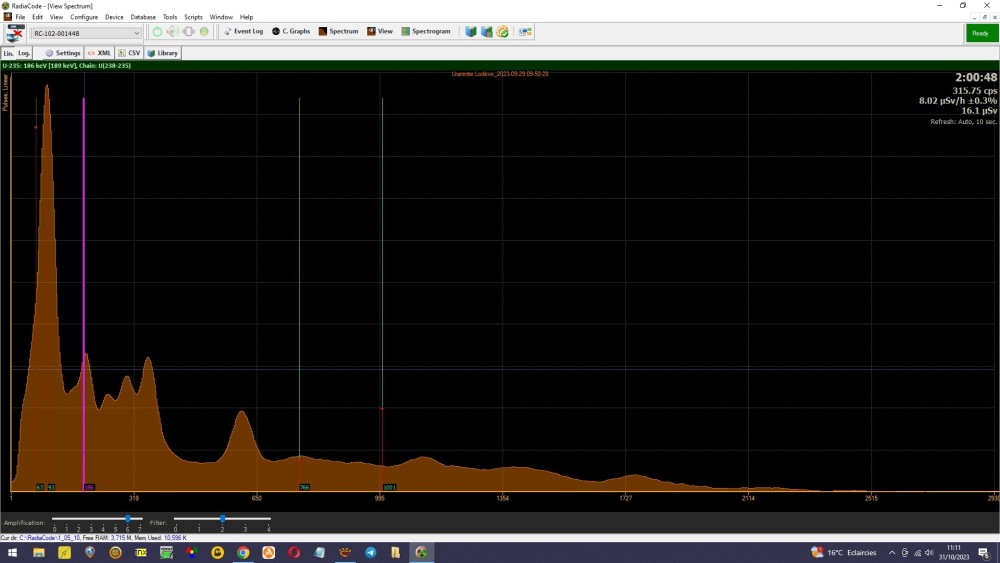Viewport: 1000px width, 563px height.
Task: Open the Spectrogram view
Action: 426,32
